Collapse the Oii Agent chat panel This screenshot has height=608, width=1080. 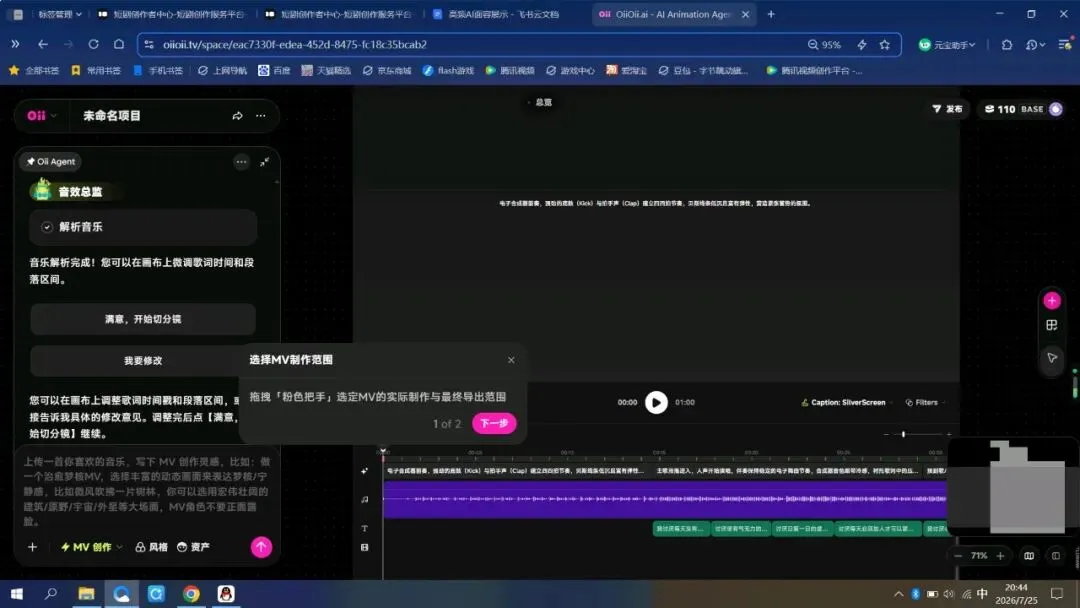(264, 162)
